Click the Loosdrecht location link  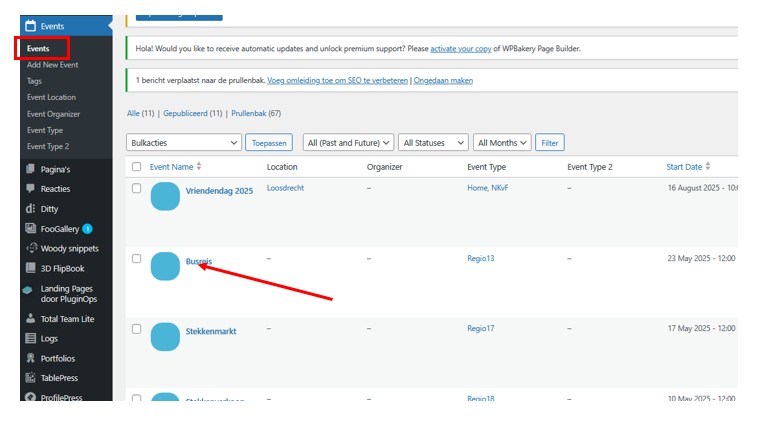coord(285,188)
